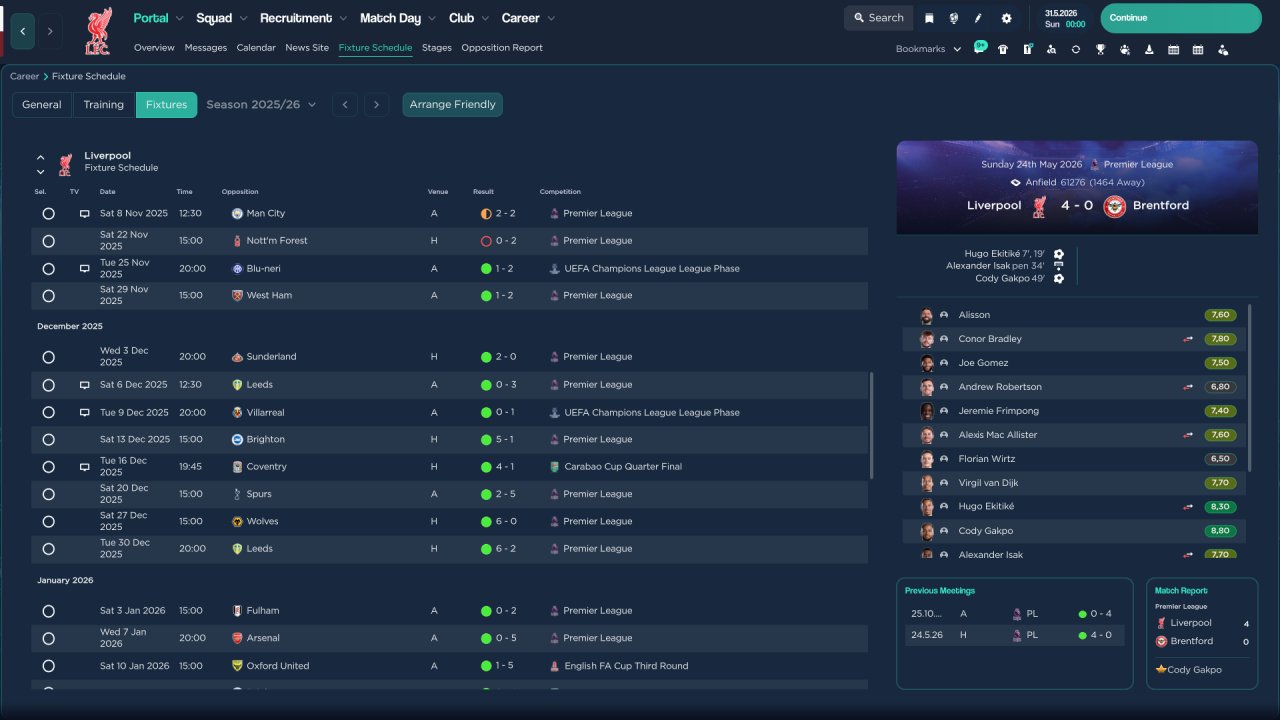1280x720 pixels.
Task: Click the Brighton club badge
Action: click(237, 439)
